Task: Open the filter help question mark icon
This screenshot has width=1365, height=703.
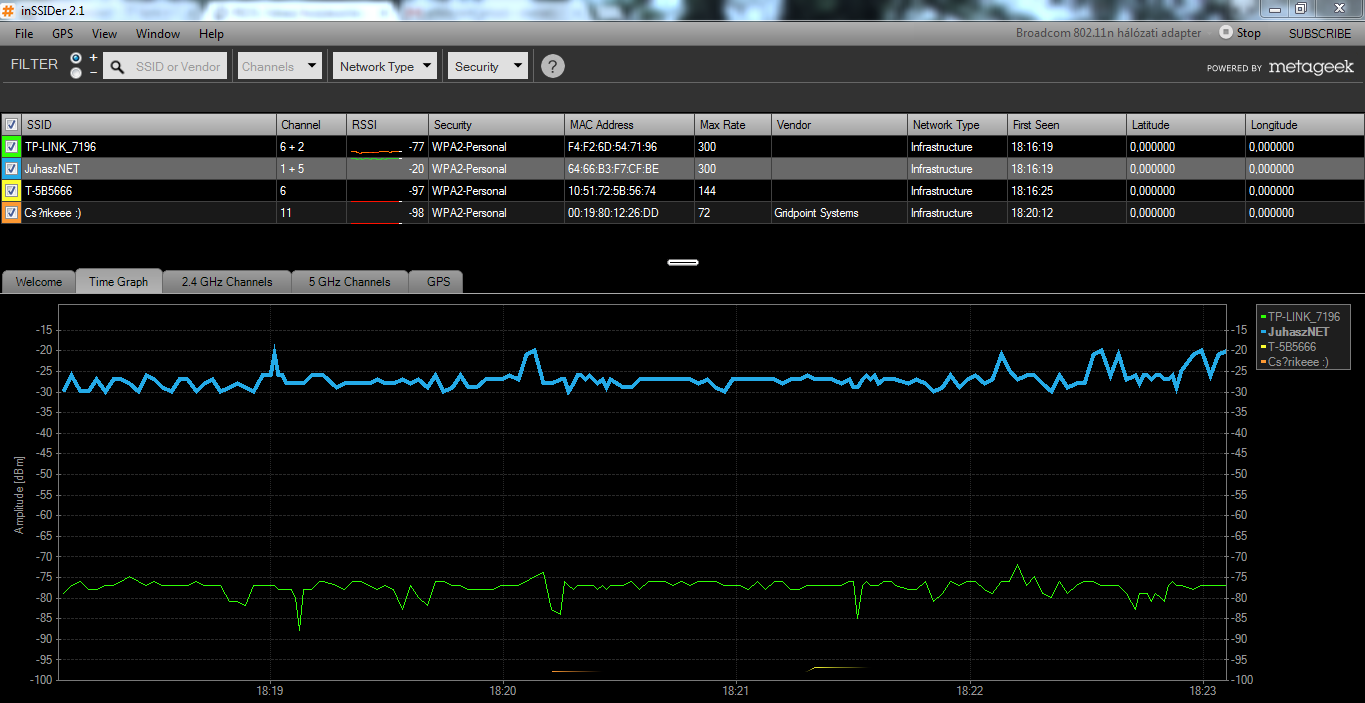Action: 553,67
